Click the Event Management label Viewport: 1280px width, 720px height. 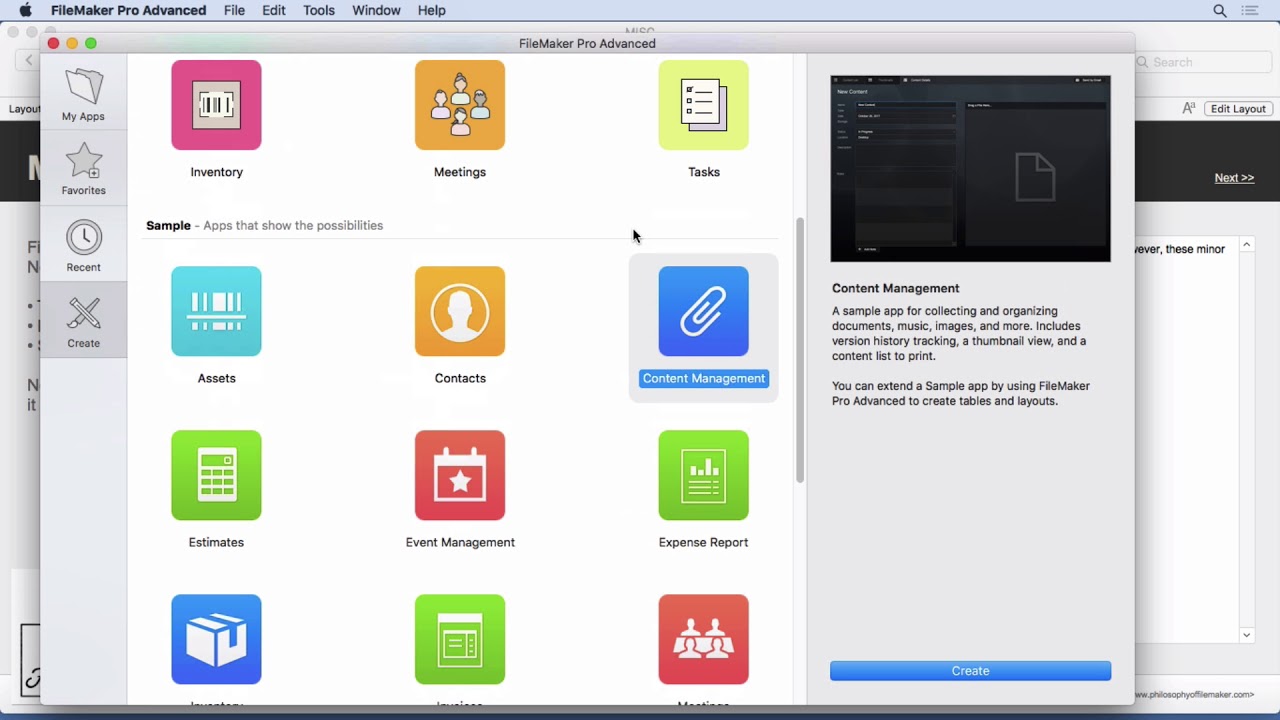click(x=460, y=542)
